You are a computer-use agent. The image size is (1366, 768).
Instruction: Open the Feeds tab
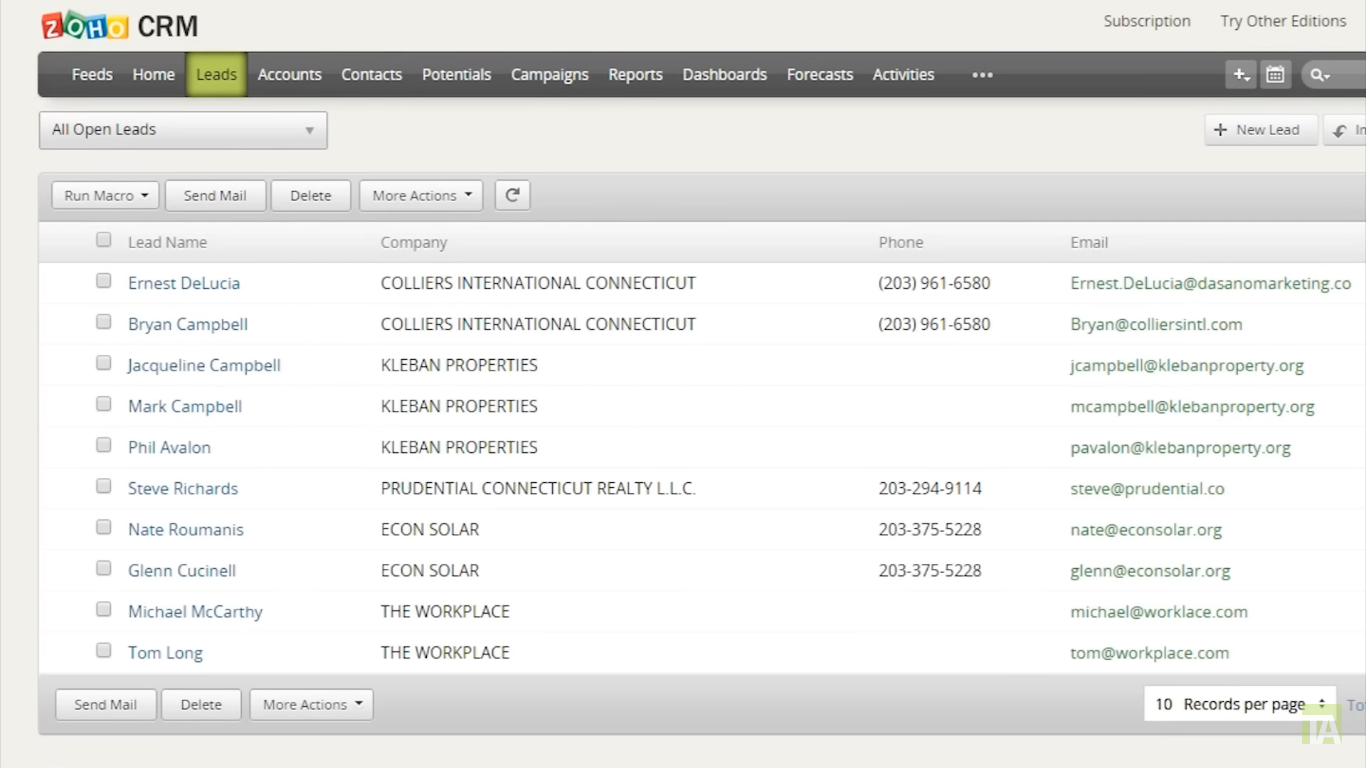(92, 75)
